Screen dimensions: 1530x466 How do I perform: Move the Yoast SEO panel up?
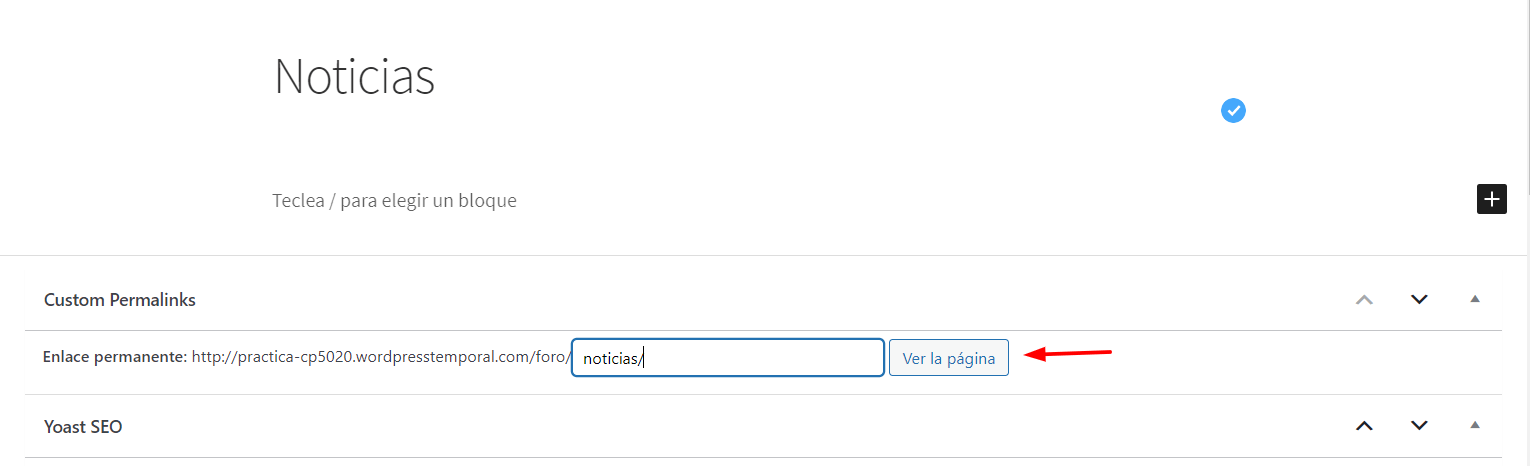click(x=1364, y=426)
